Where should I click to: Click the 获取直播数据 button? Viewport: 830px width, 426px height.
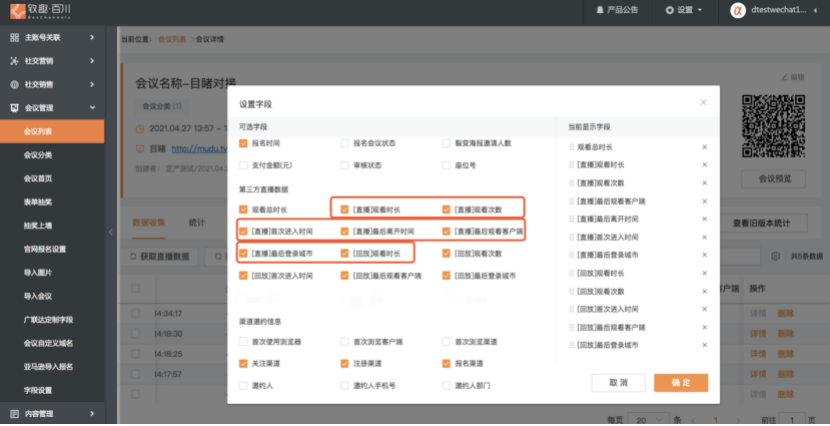[160, 256]
